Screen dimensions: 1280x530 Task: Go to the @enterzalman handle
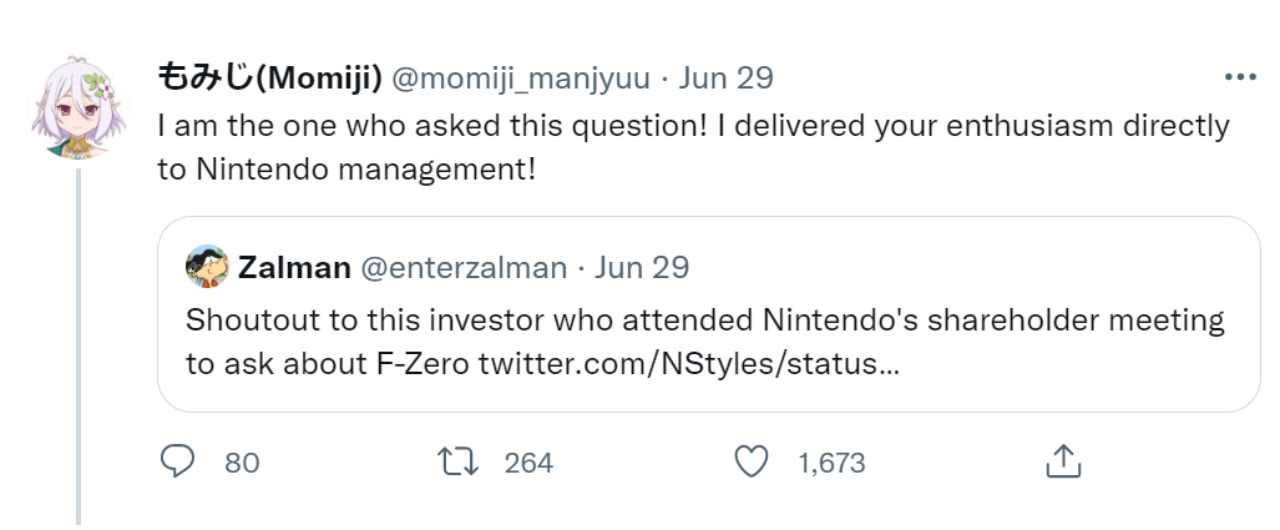click(x=463, y=268)
